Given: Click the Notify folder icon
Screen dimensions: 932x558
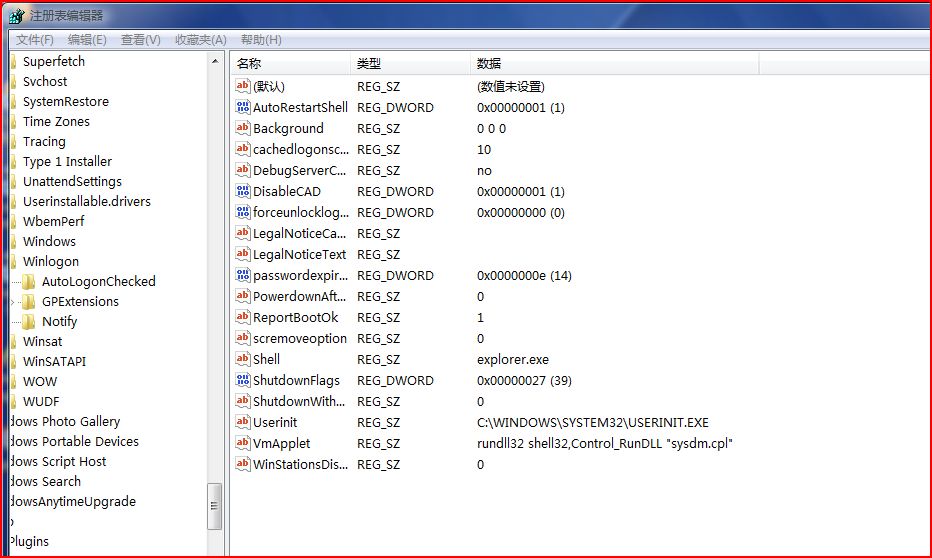Looking at the screenshot, I should coord(29,321).
